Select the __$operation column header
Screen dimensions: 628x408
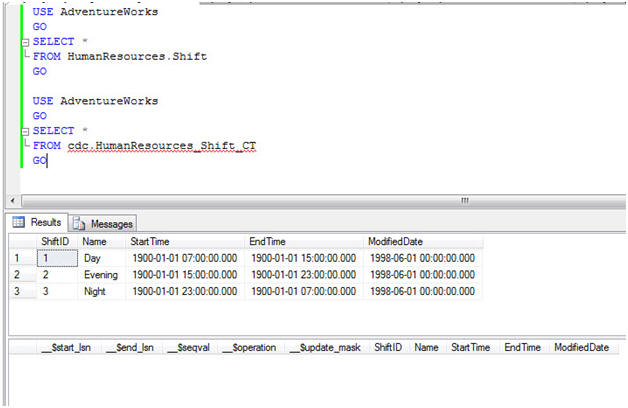[x=251, y=348]
